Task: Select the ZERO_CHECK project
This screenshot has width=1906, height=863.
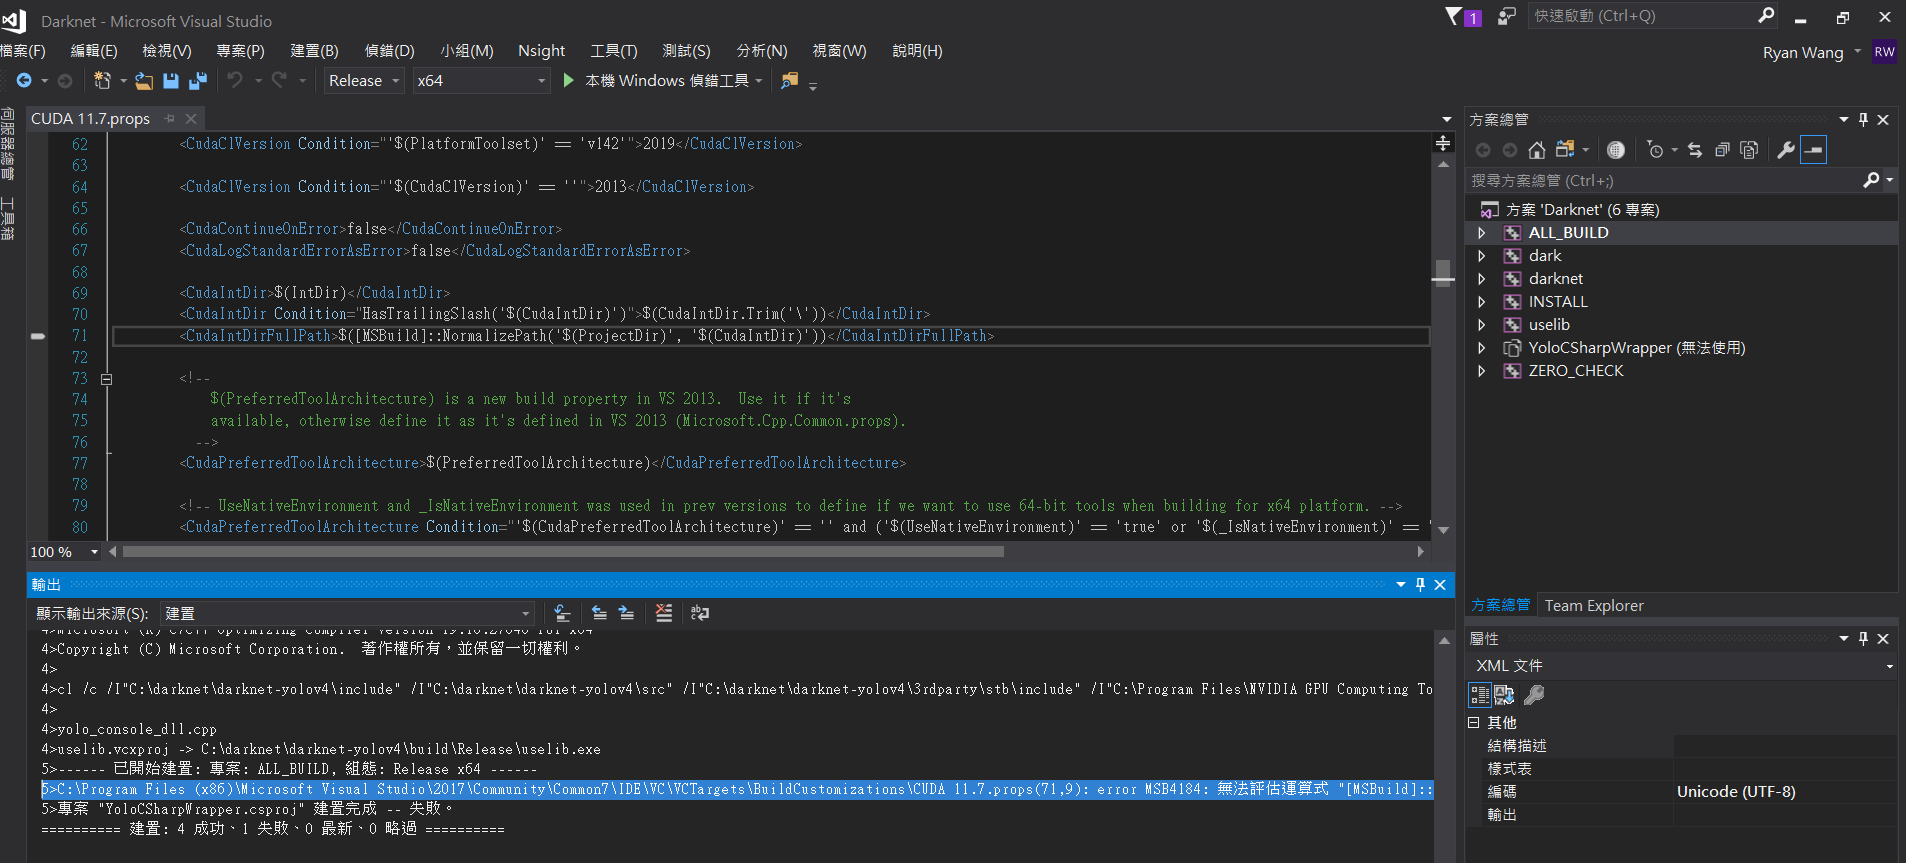Action: pos(1576,371)
